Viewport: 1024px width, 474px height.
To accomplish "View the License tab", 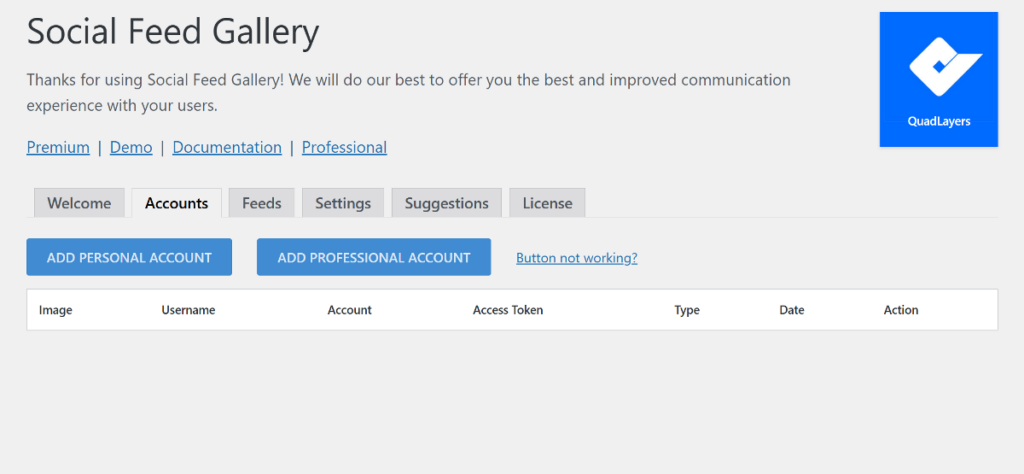I will coord(547,203).
